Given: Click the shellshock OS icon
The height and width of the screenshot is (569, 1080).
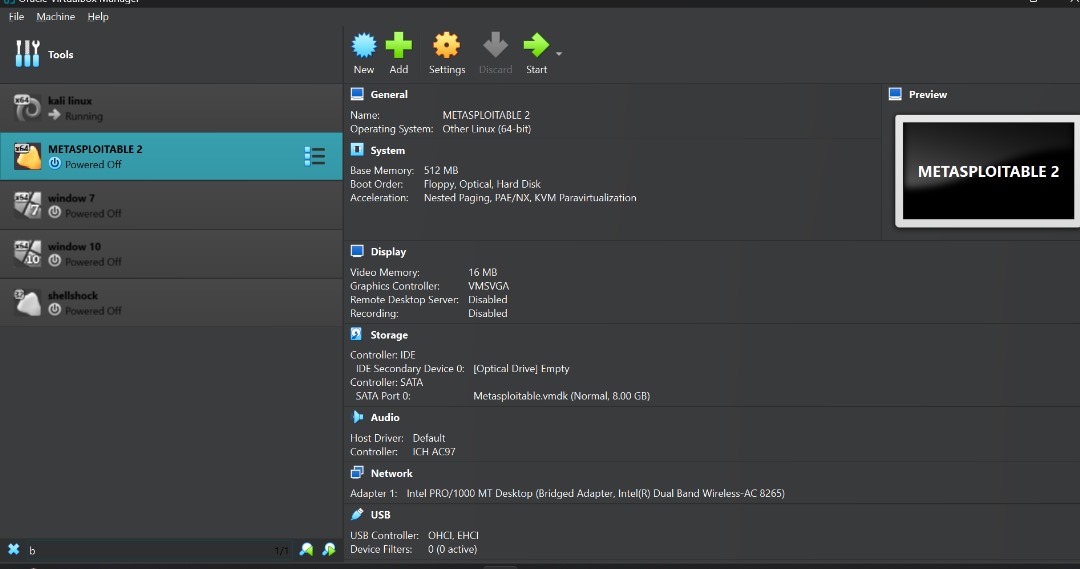Looking at the screenshot, I should pyautogui.click(x=28, y=302).
